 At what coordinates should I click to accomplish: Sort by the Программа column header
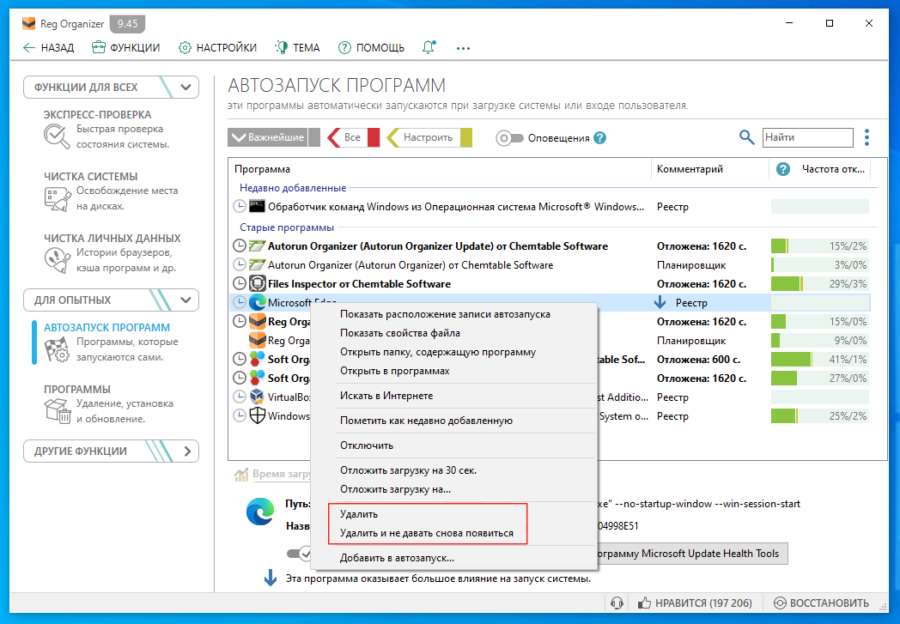click(262, 169)
